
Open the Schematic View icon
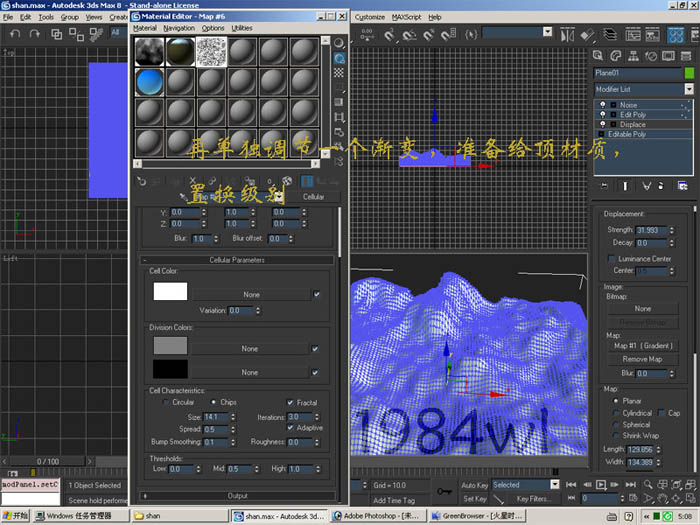pos(653,35)
